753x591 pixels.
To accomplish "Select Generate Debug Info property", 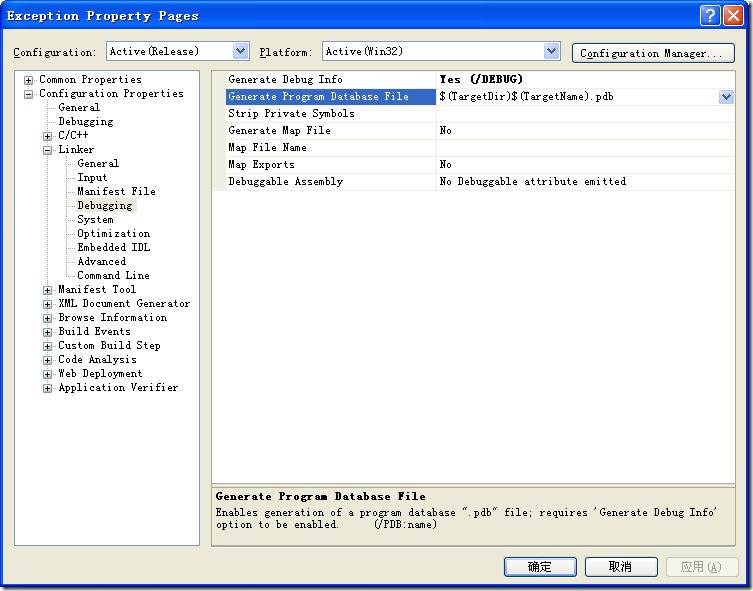I will [x=330, y=79].
